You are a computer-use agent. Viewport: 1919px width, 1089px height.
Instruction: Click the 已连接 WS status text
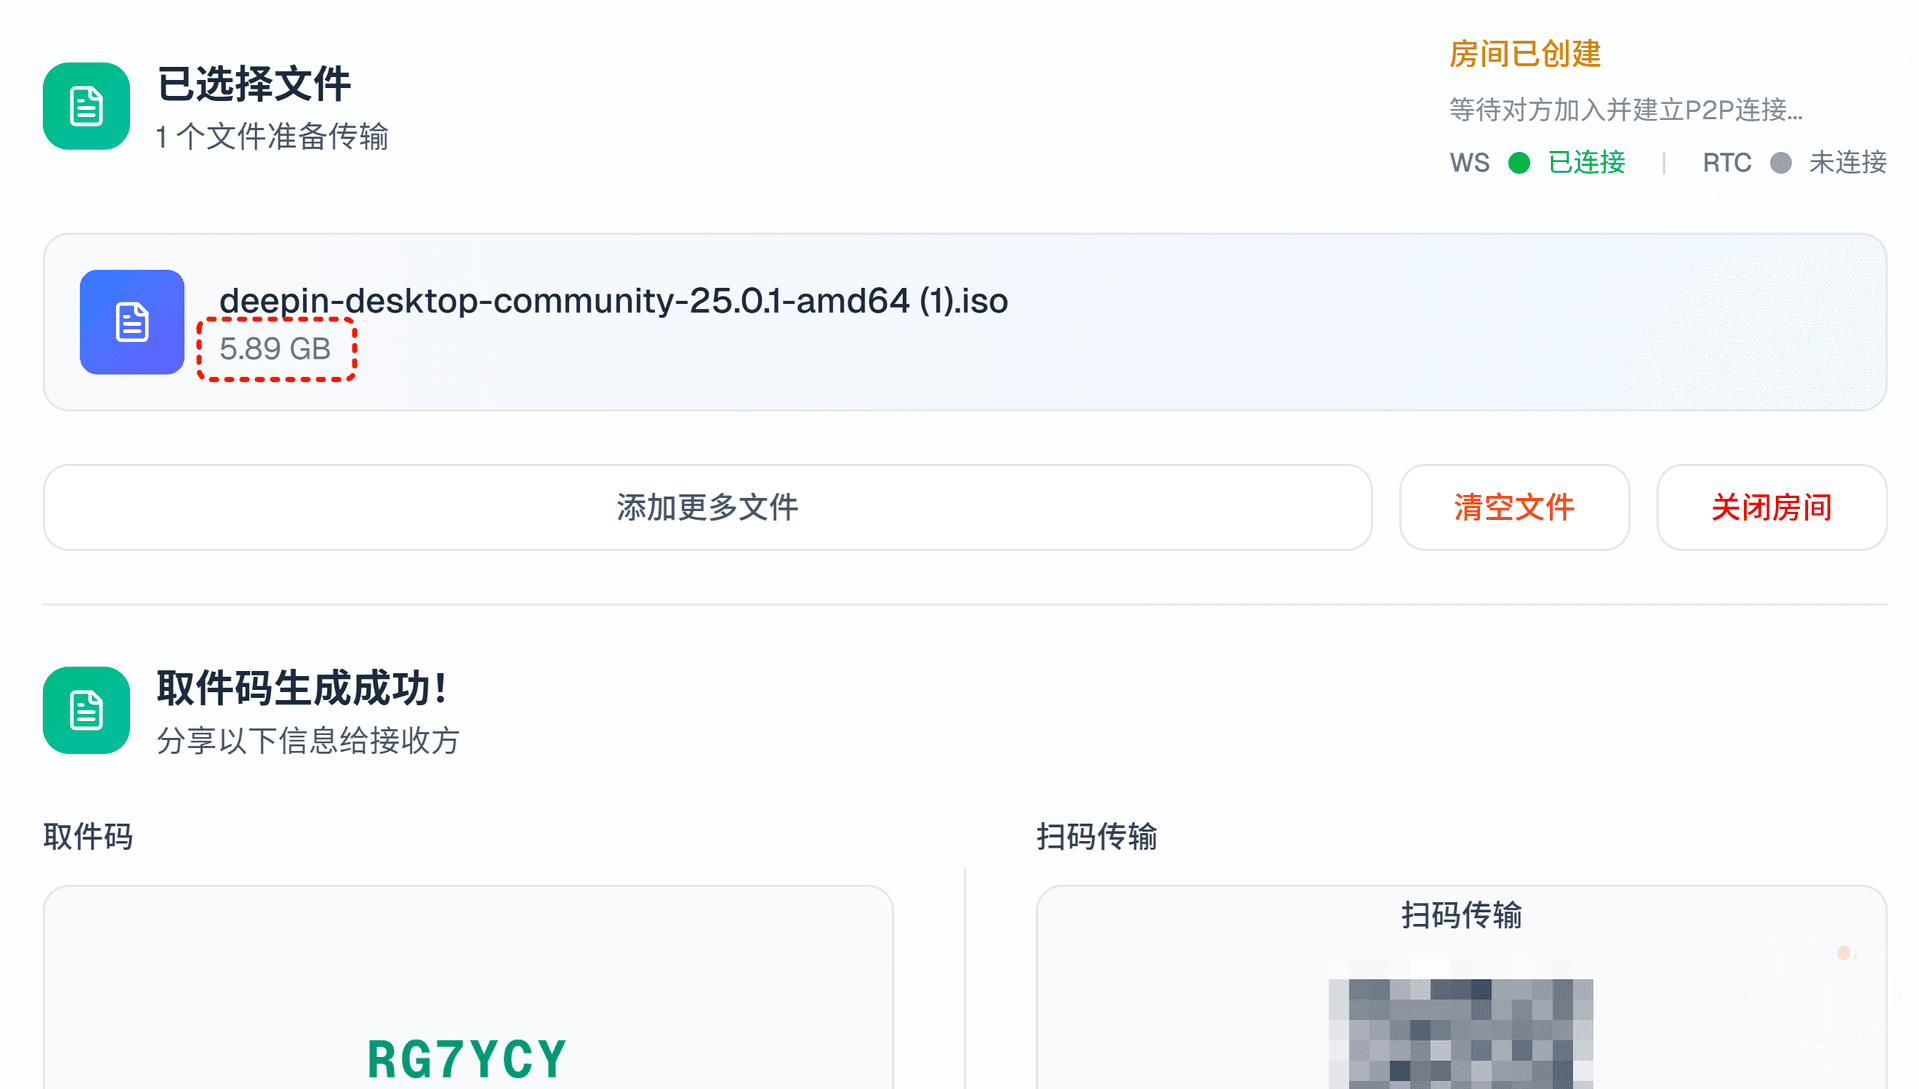click(x=1586, y=163)
